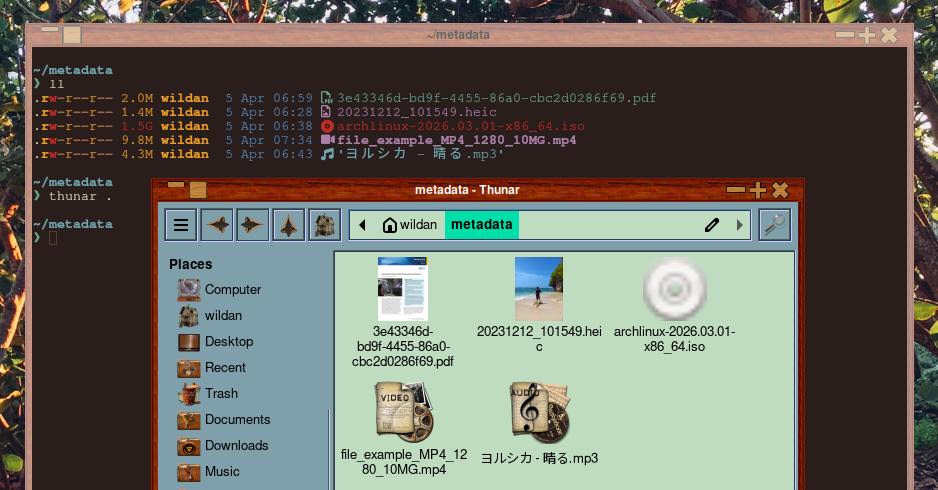Open Trash in the sidebar
This screenshot has height=490, width=938.
pyautogui.click(x=221, y=394)
